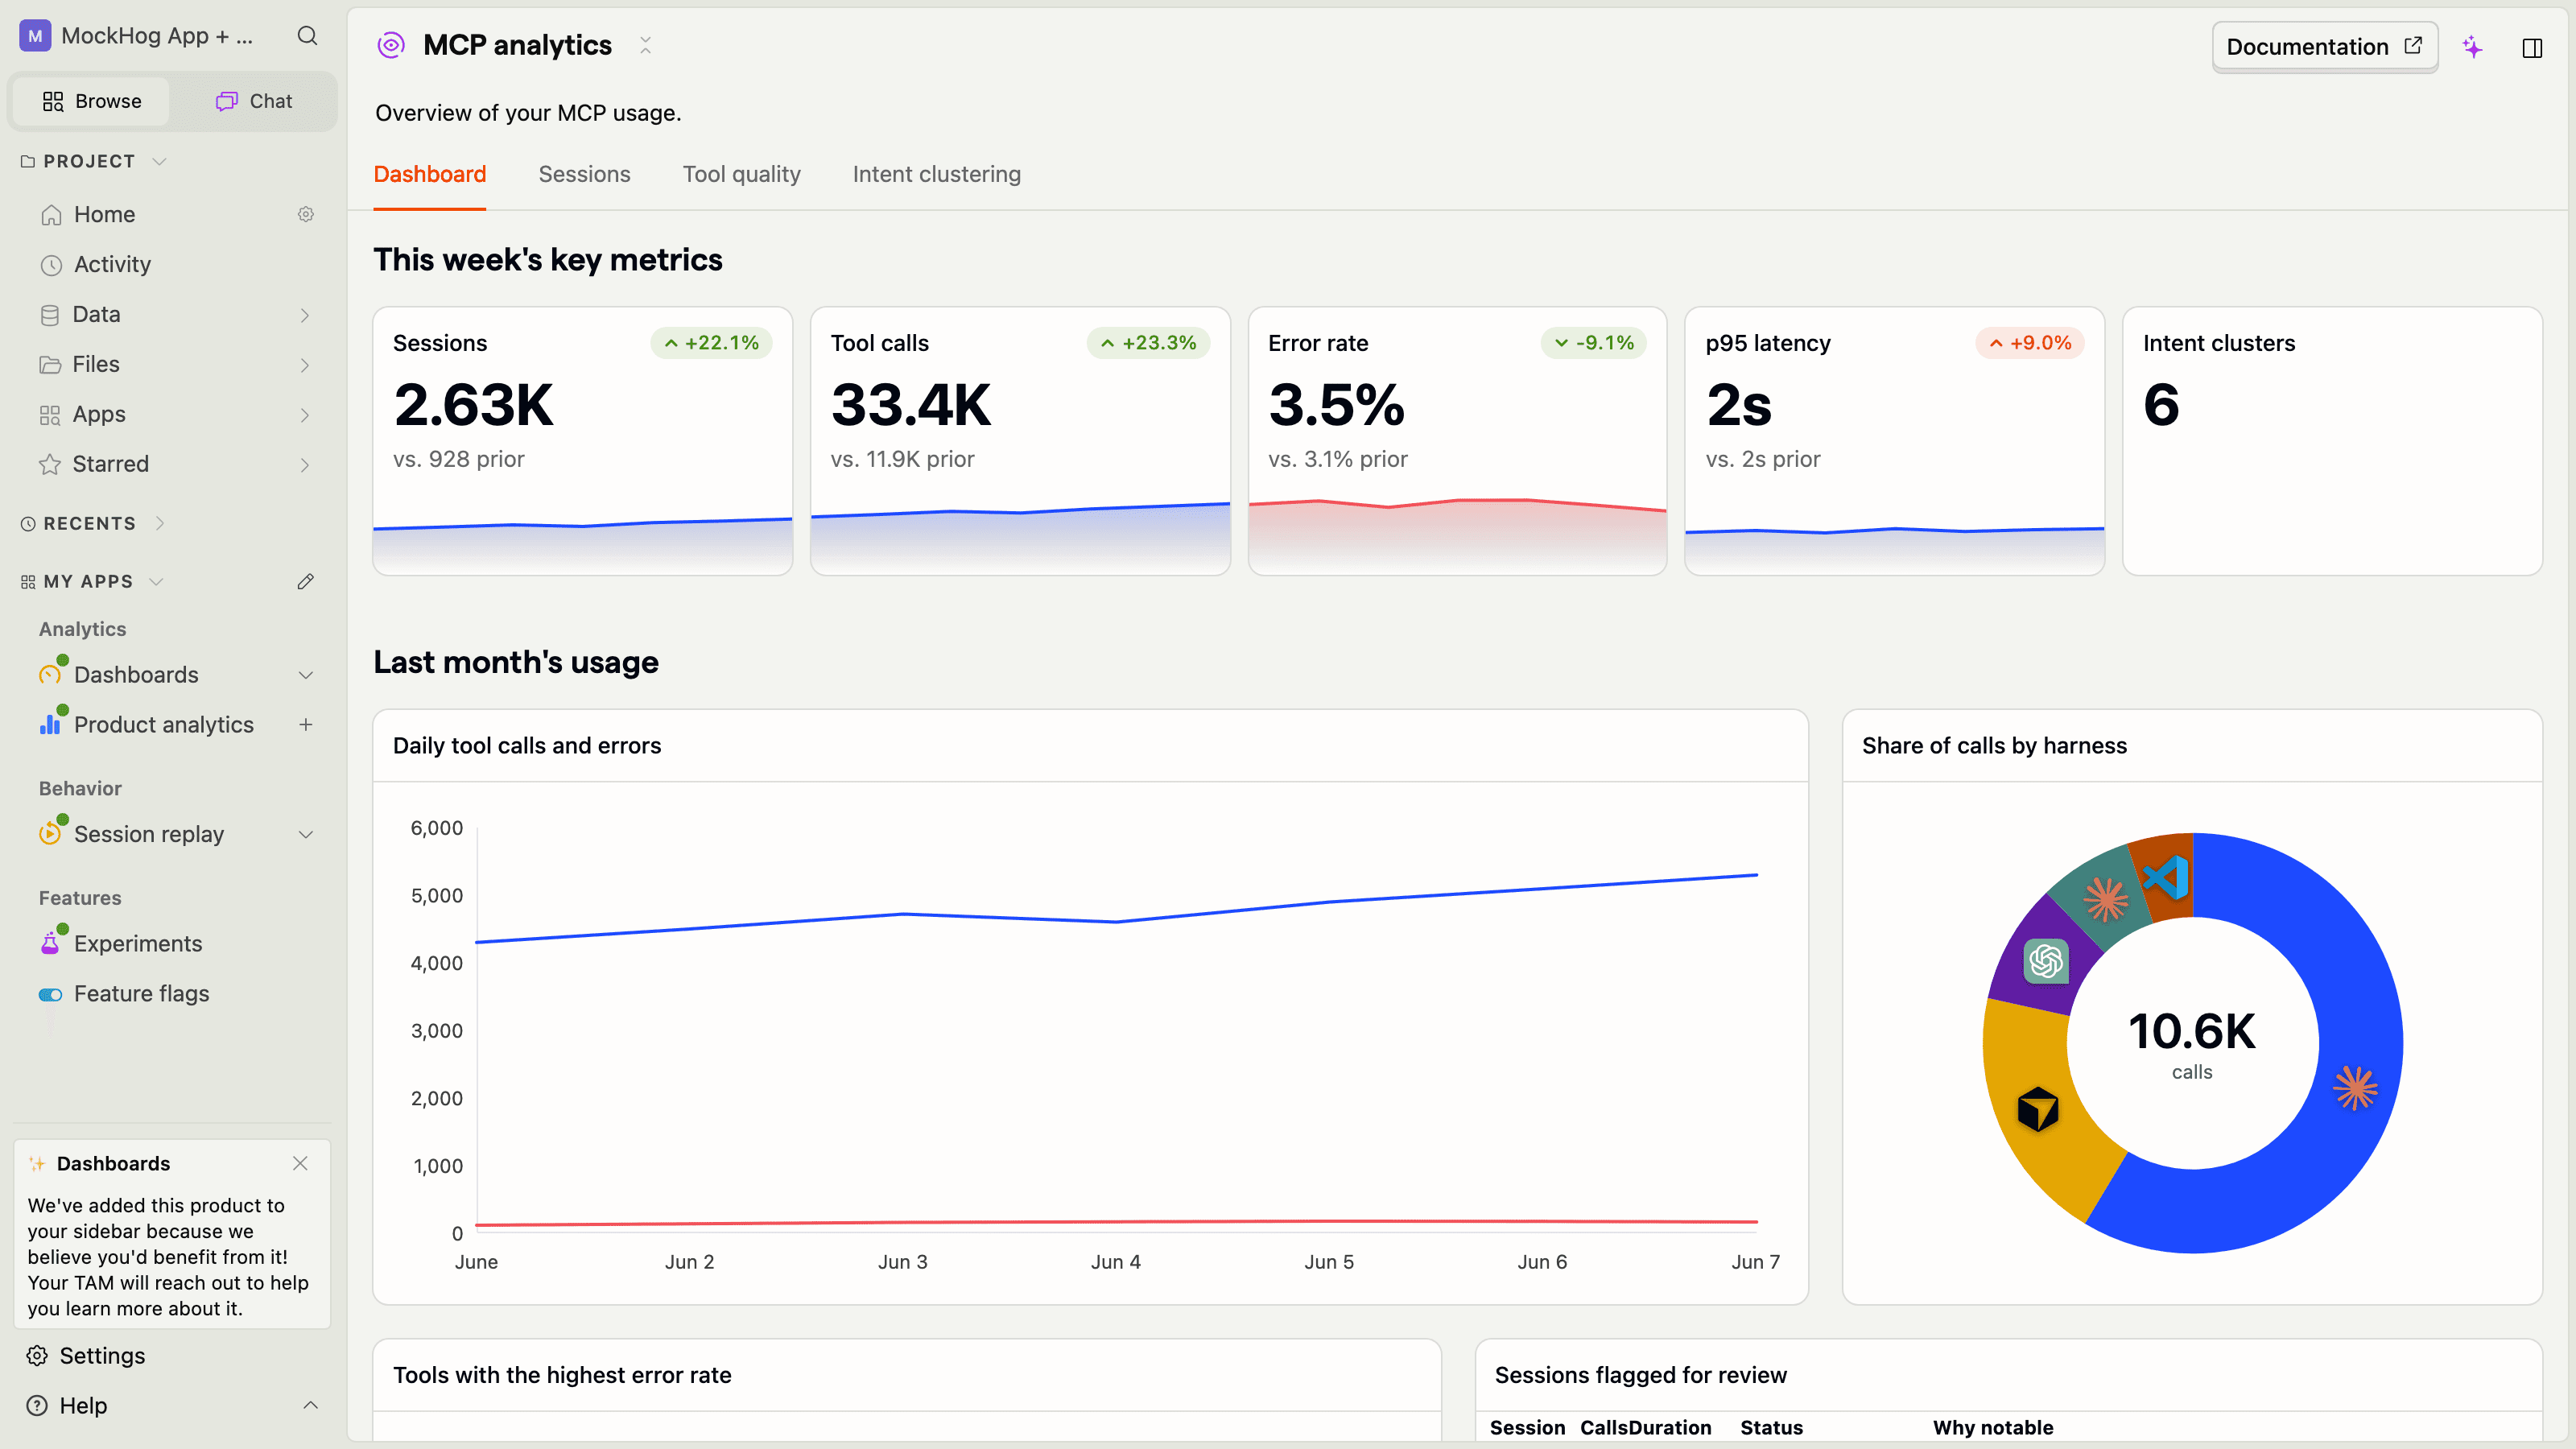Screen dimensions: 2576x1449
Task: Expand the Files section chevron
Action: click(x=305, y=365)
